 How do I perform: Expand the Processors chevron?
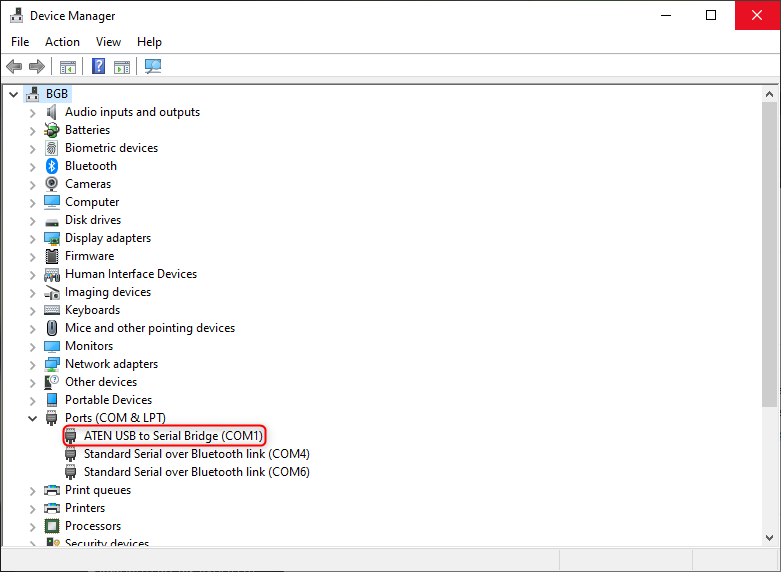coord(32,527)
